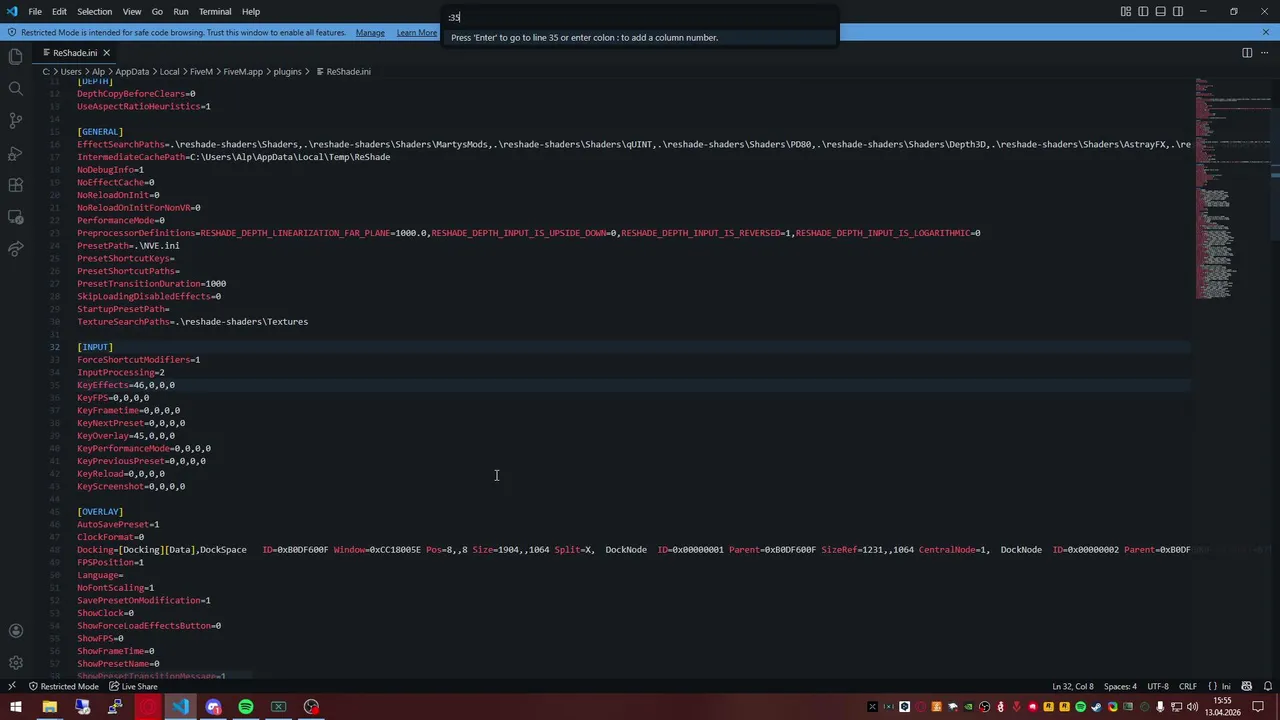The width and height of the screenshot is (1280, 720).
Task: Click the PresetPath=.\NVE.ini line
Action: click(x=128, y=246)
